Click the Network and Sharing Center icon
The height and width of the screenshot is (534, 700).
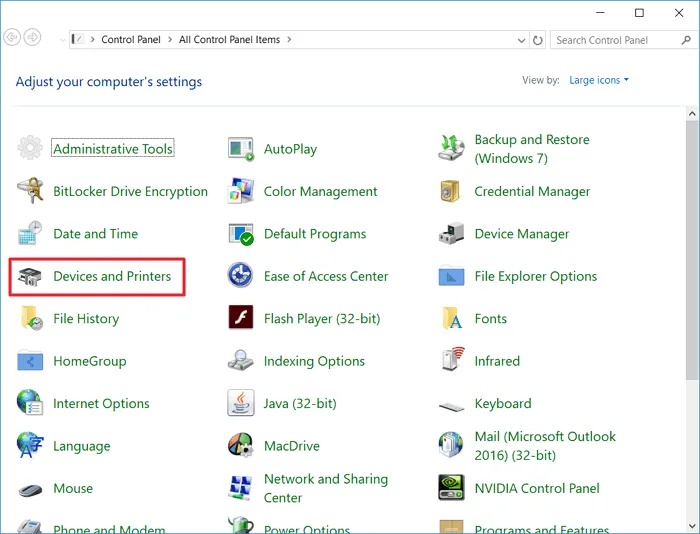pyautogui.click(x=241, y=488)
